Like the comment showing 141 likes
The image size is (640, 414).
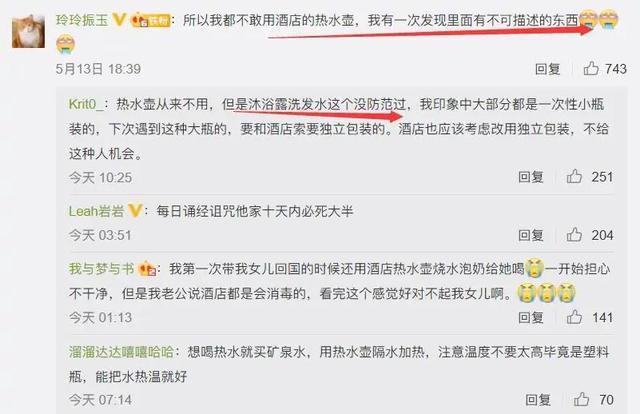tap(574, 317)
